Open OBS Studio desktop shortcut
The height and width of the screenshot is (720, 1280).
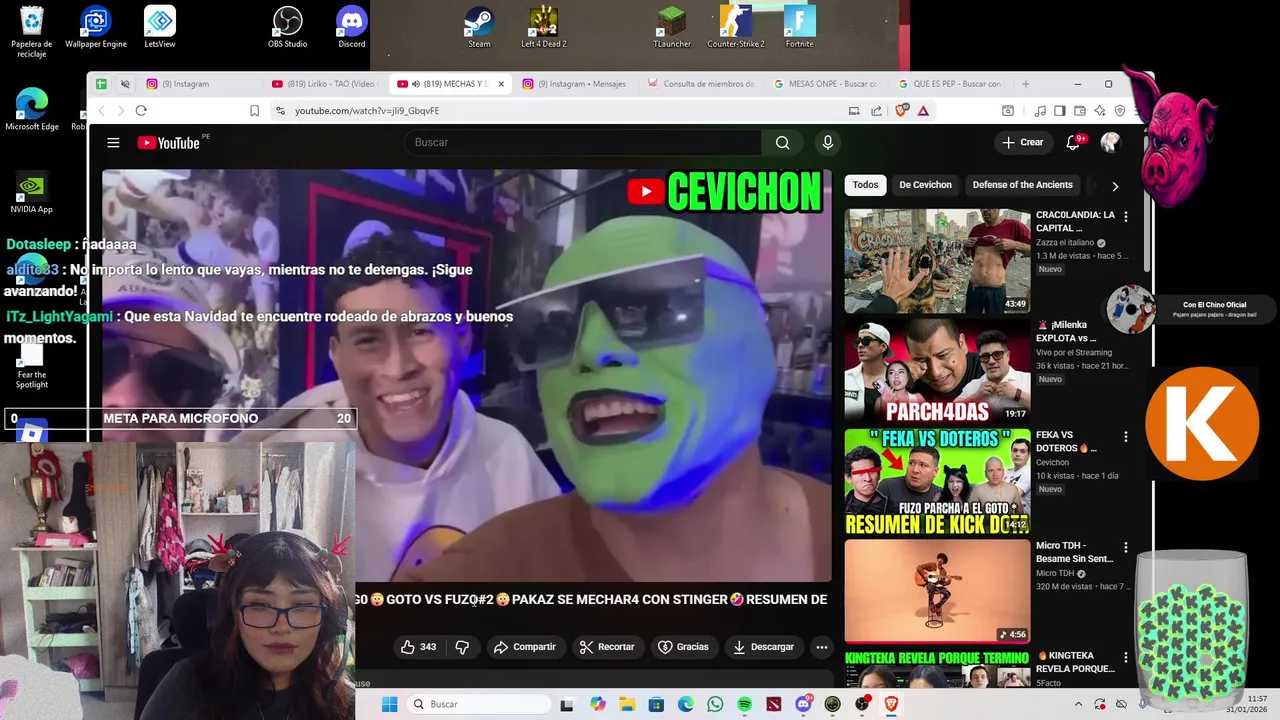click(x=288, y=27)
